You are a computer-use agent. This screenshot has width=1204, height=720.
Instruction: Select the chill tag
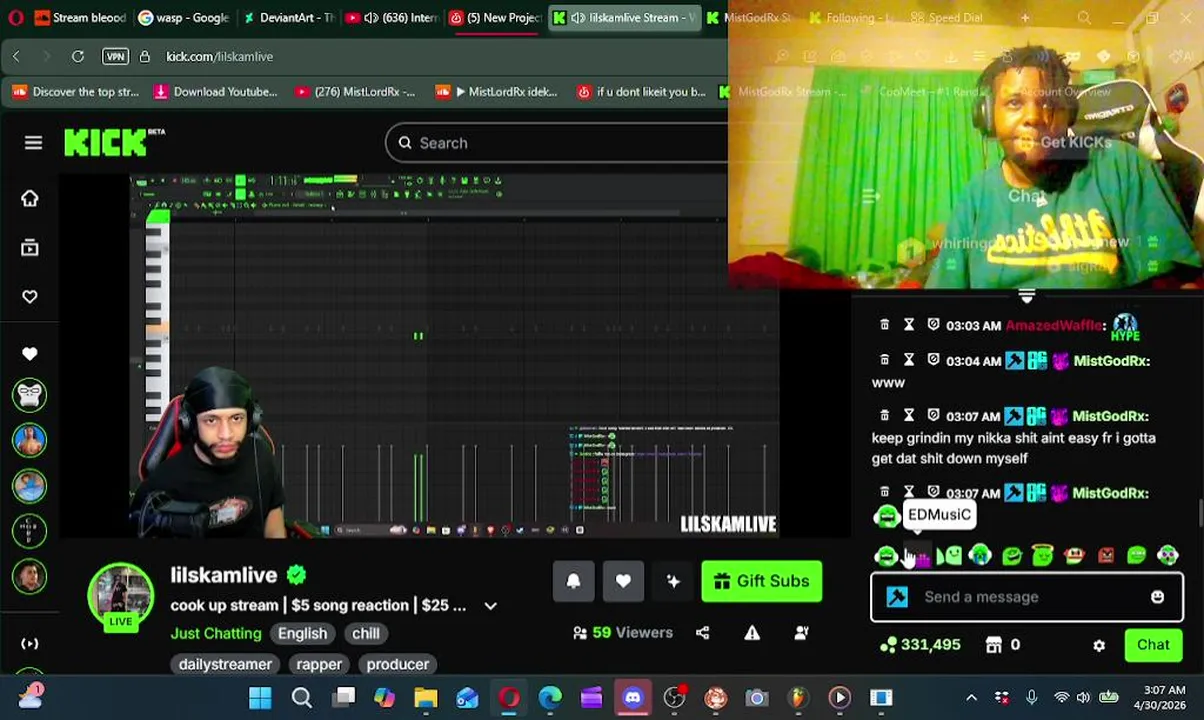365,633
